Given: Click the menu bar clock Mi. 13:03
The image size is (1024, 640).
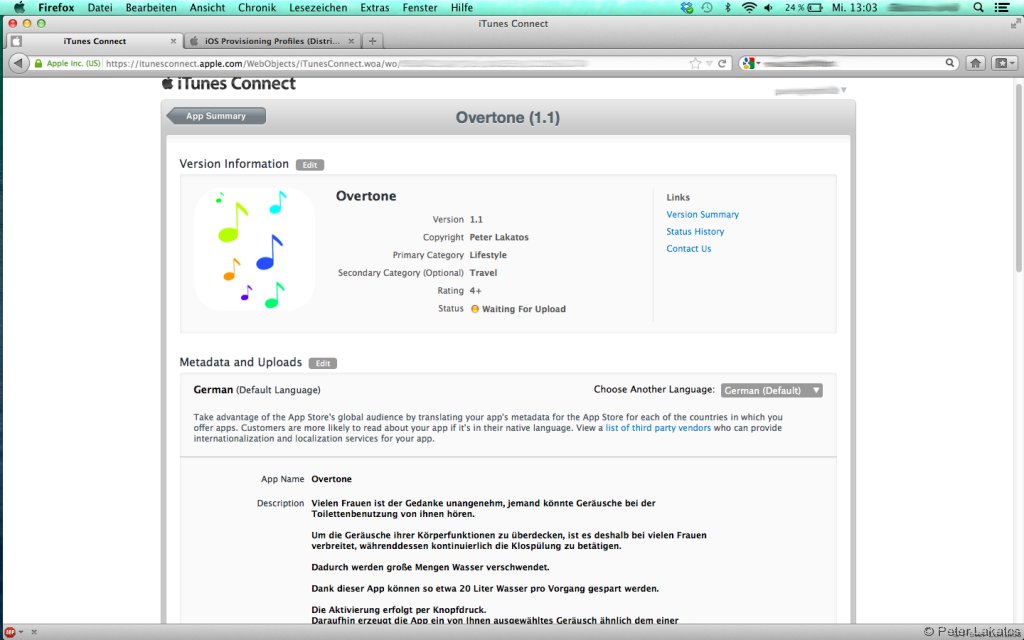Looking at the screenshot, I should tap(854, 8).
